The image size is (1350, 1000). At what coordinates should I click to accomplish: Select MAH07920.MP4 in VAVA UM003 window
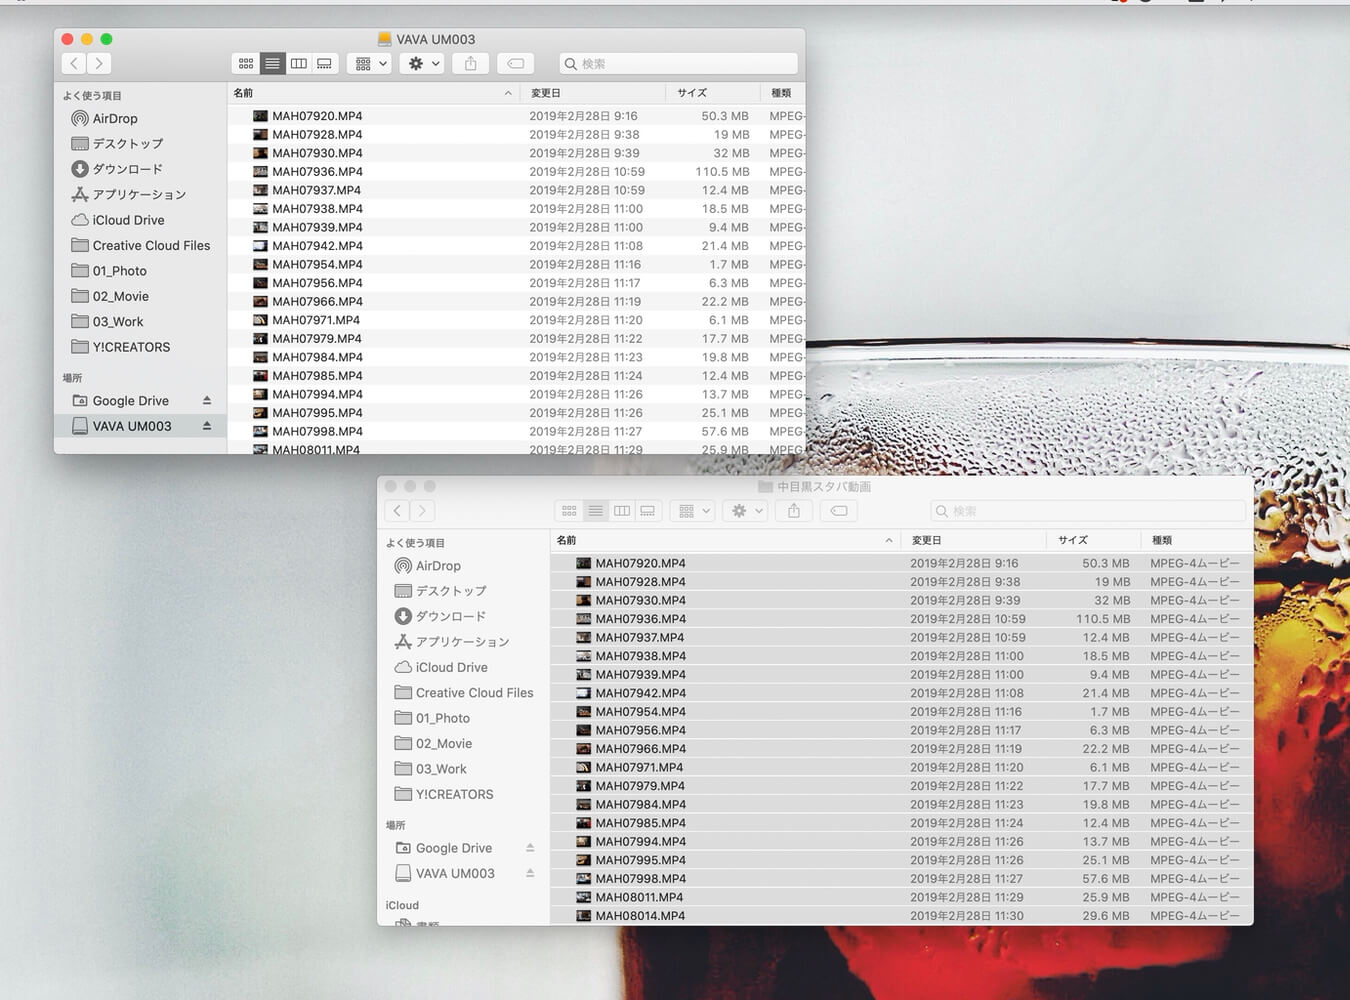pos(516,116)
